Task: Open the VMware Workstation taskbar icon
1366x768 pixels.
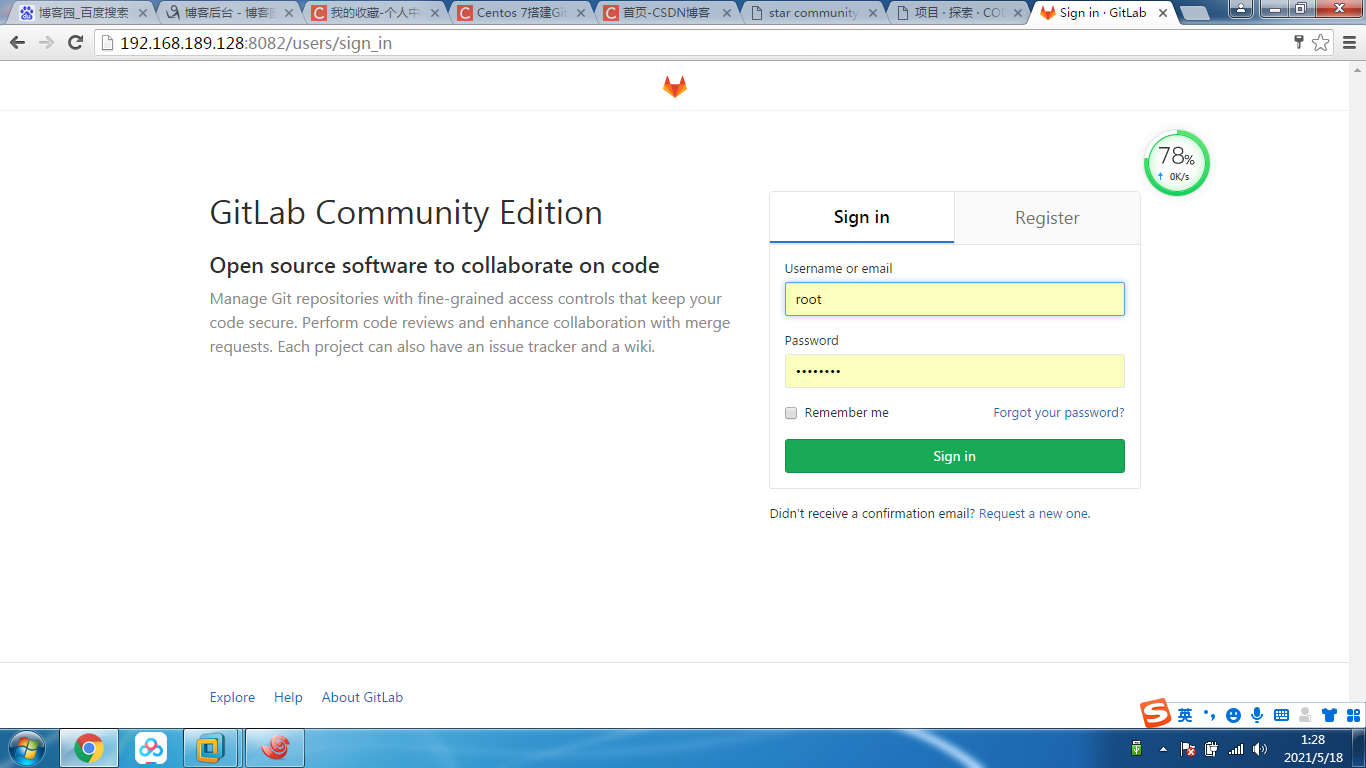Action: coord(211,748)
